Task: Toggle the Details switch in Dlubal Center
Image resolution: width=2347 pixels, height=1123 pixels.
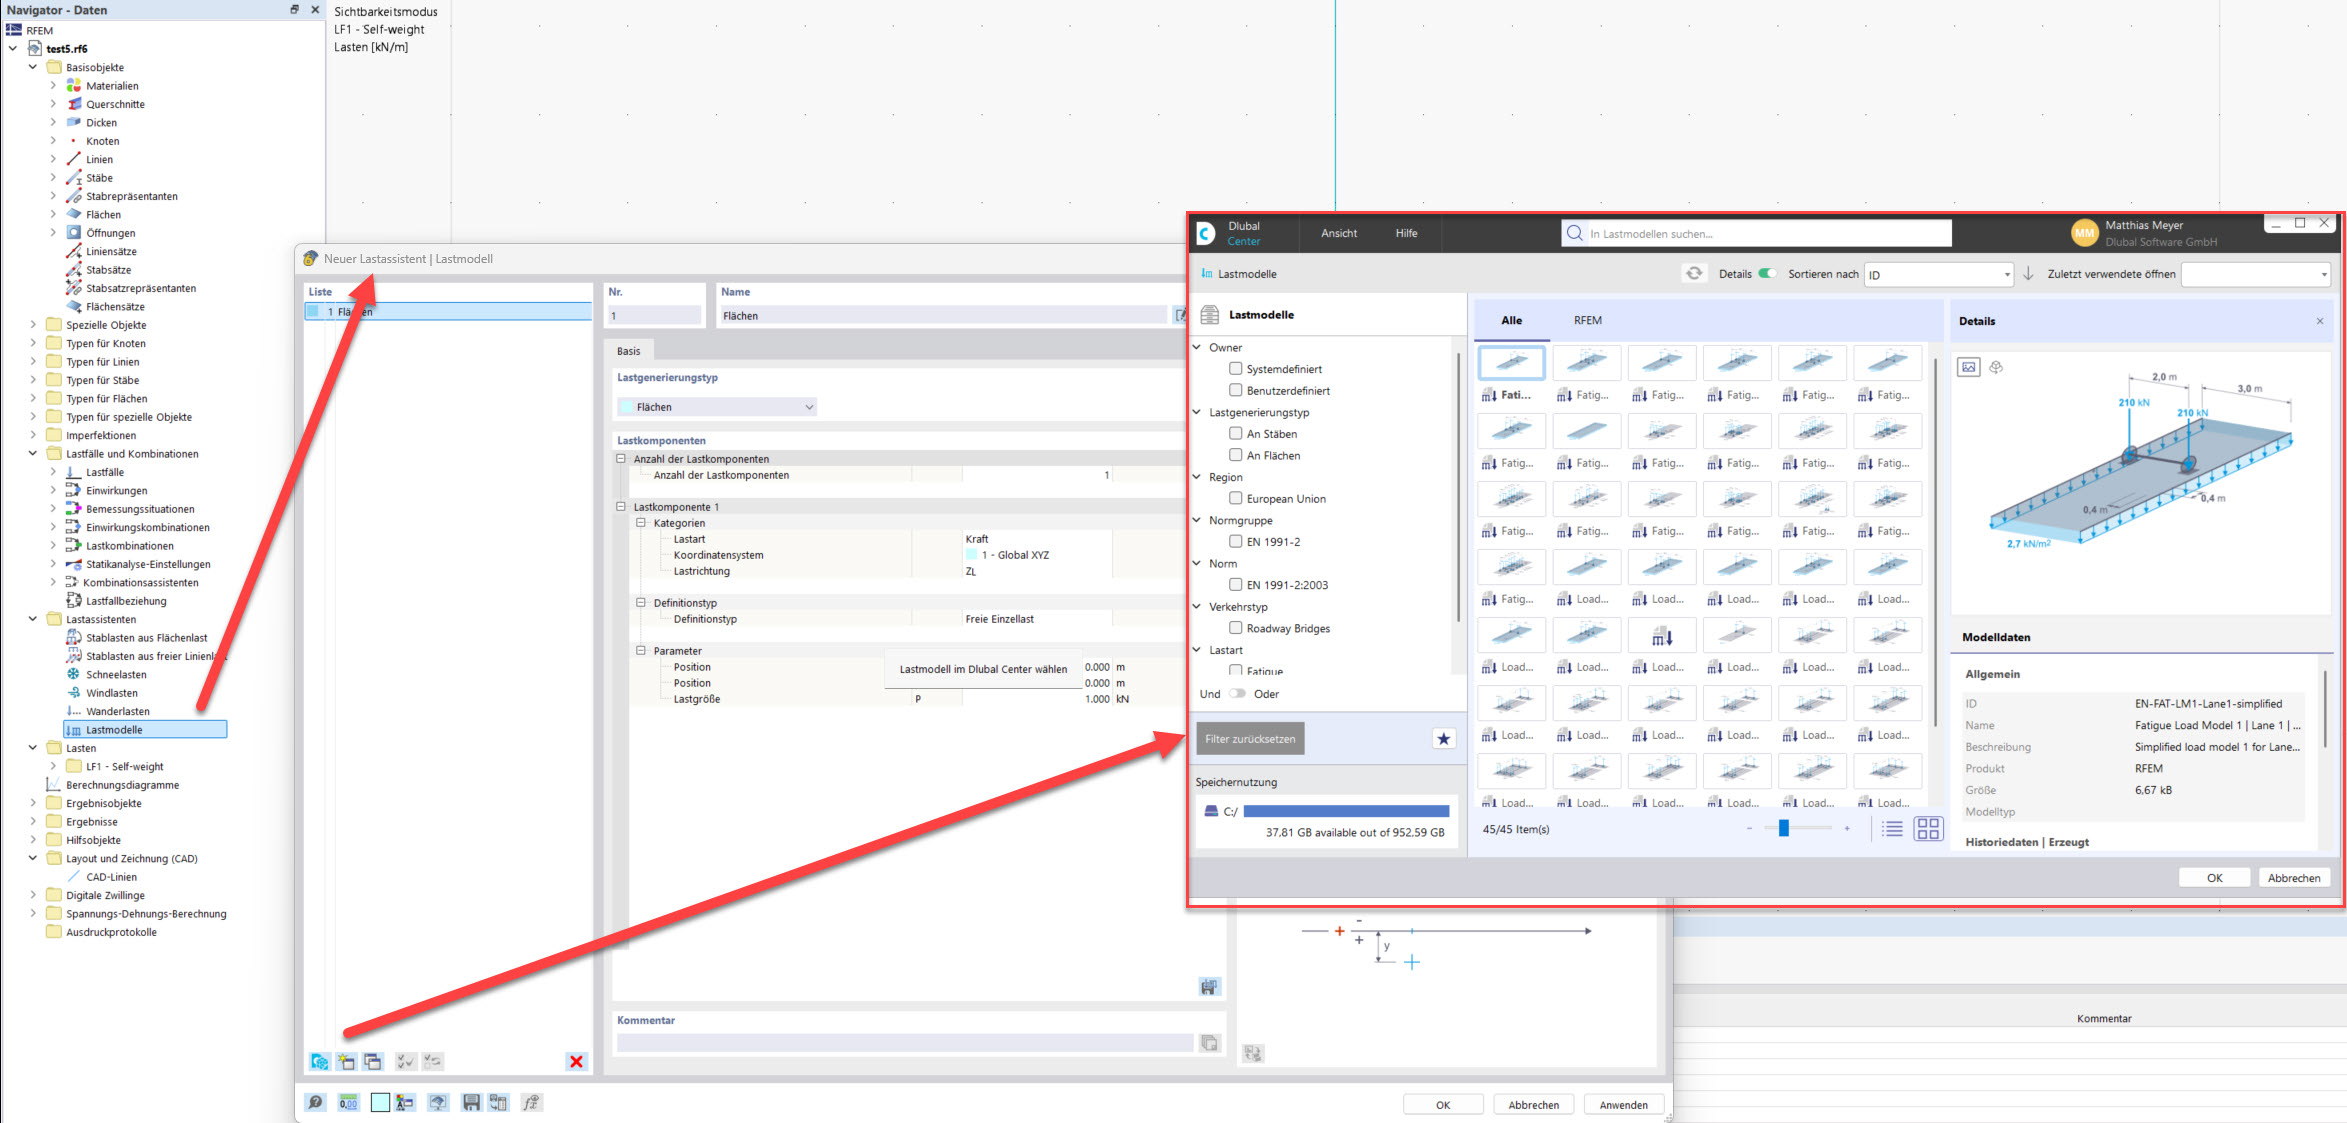Action: click(1766, 272)
